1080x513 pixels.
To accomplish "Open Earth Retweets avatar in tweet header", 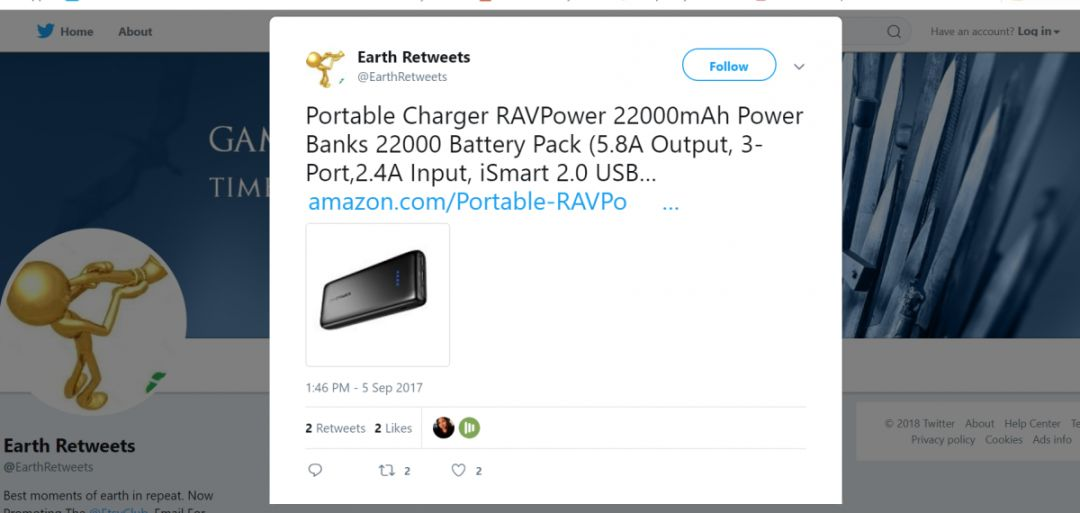I will 325,67.
